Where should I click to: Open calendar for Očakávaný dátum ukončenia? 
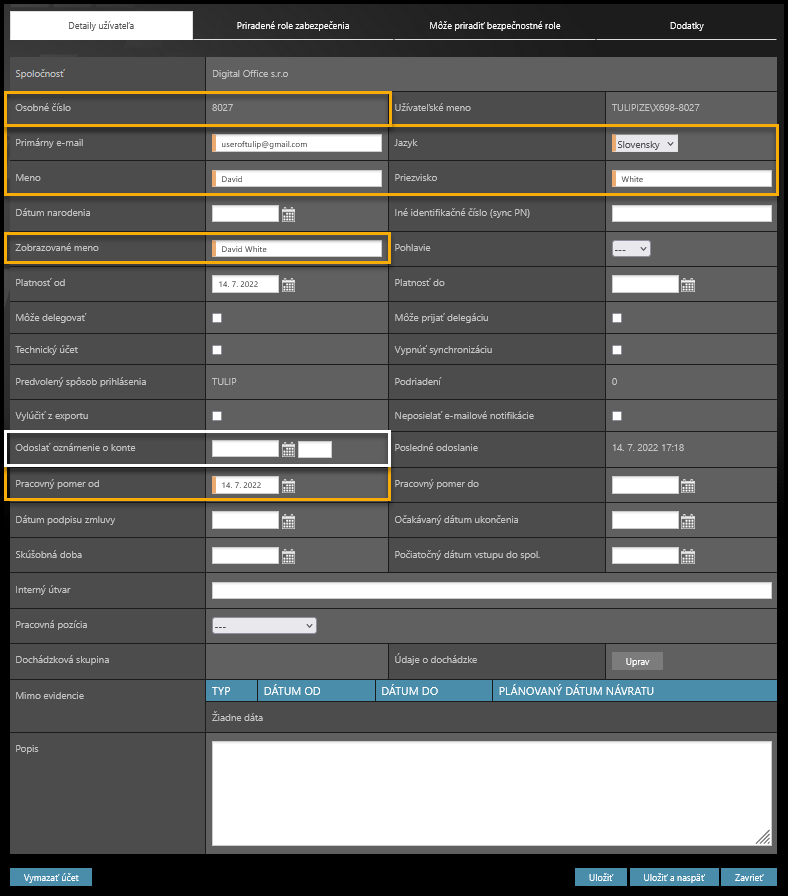coord(687,521)
